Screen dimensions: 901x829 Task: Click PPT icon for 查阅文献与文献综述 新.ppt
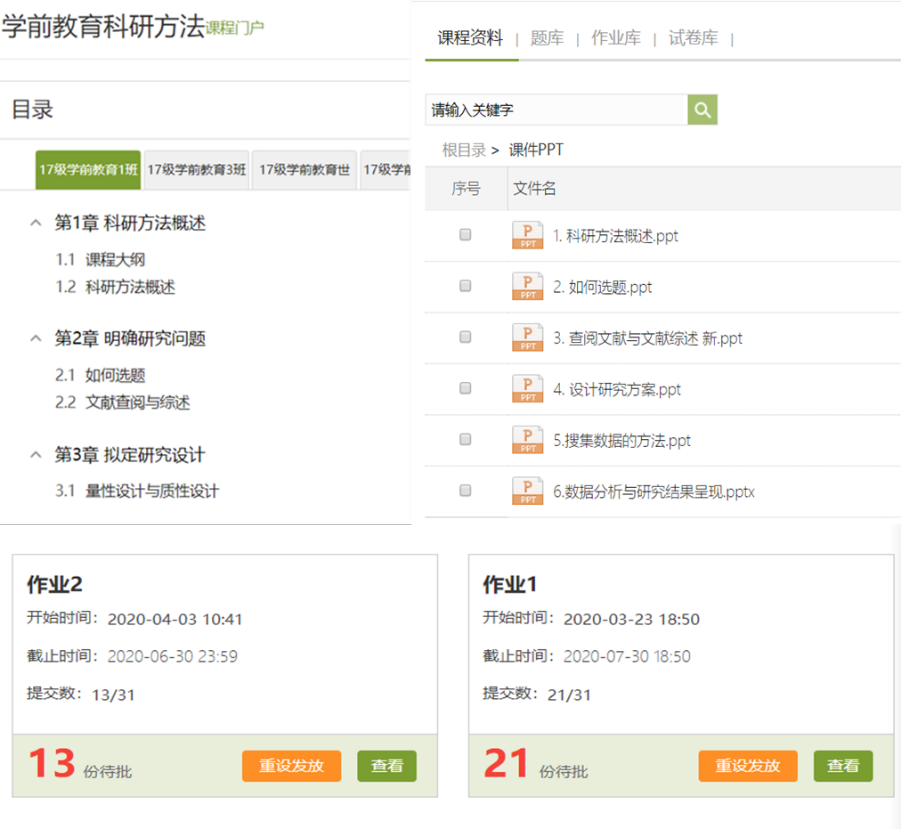[x=527, y=338]
